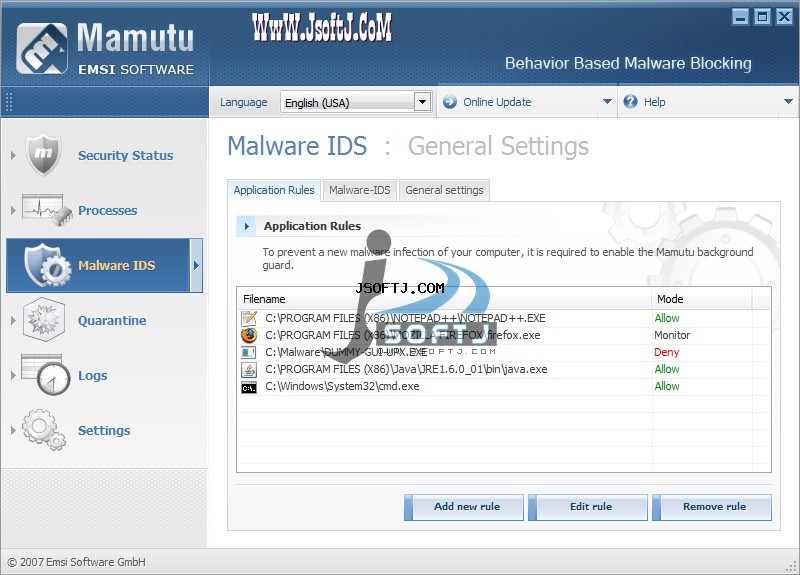Click the Mamutu logo icon
Viewport: 800px width, 575px height.
pyautogui.click(x=41, y=48)
